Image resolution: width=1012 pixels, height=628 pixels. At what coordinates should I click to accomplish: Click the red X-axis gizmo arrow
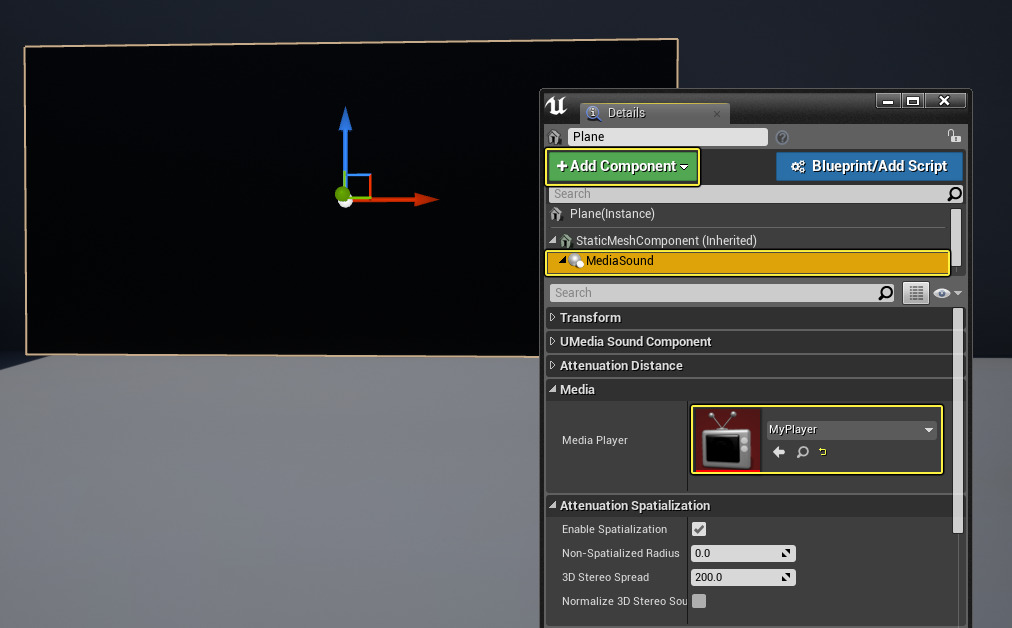point(424,199)
